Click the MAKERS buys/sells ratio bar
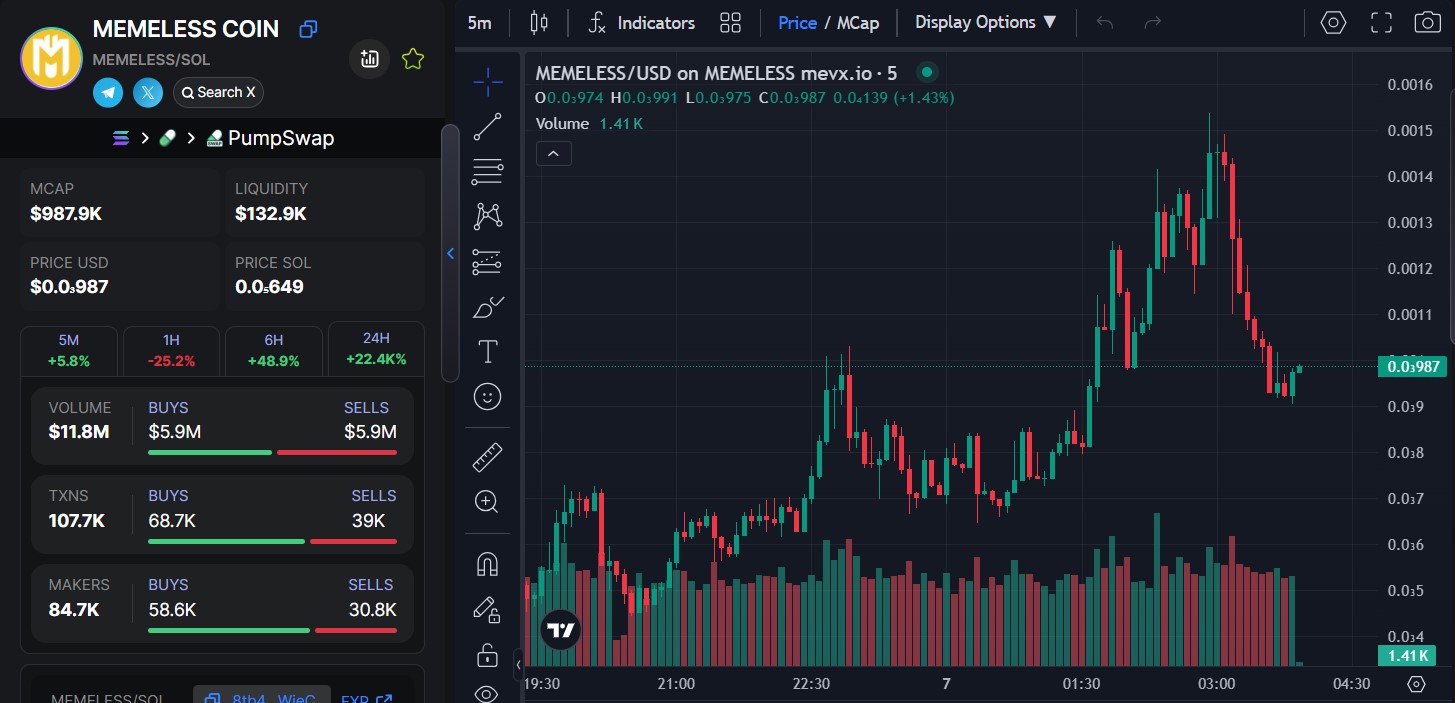 tap(272, 630)
